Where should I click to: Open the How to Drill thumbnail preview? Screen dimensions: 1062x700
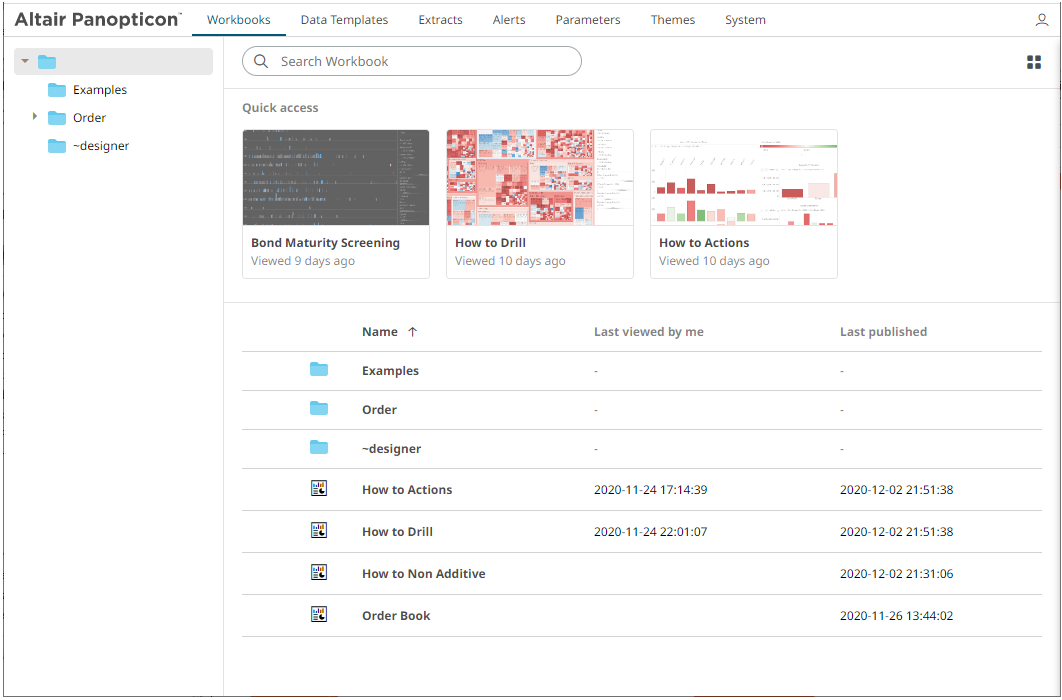540,177
